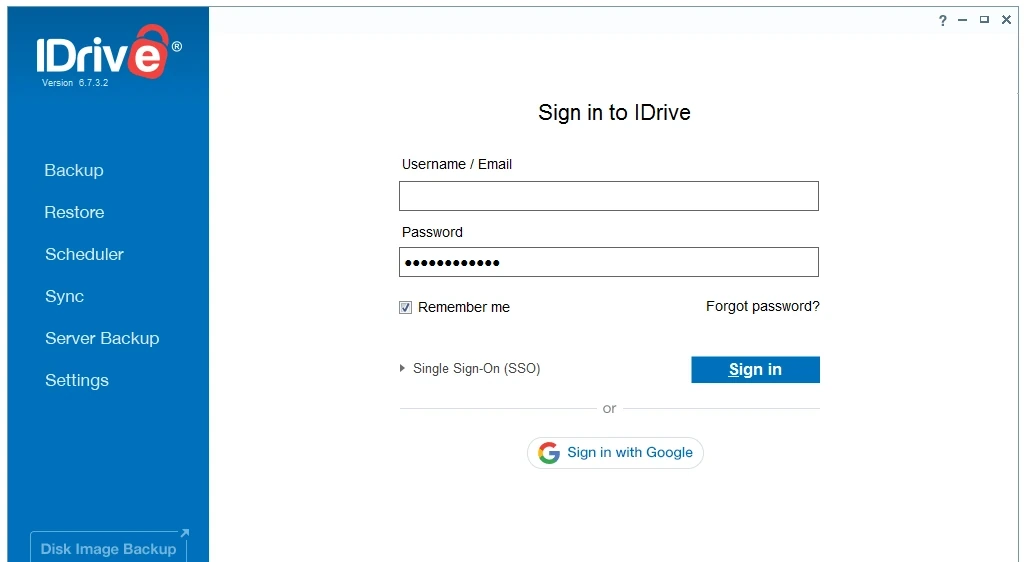The width and height of the screenshot is (1025, 562).
Task: Click the Google G logo icon
Action: tap(549, 452)
